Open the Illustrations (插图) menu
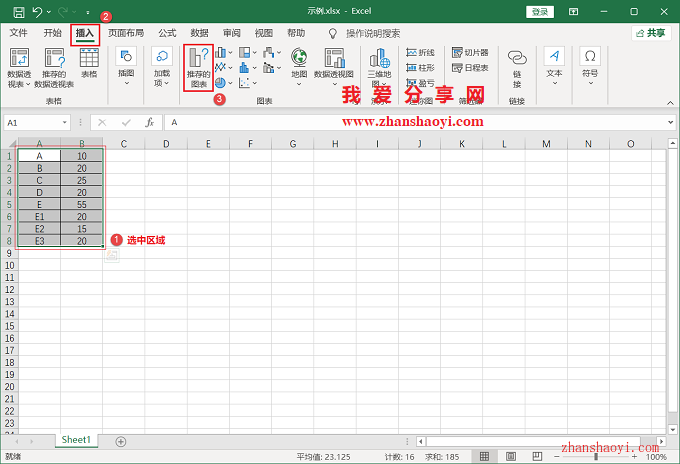This screenshot has width=680, height=464. (126, 66)
